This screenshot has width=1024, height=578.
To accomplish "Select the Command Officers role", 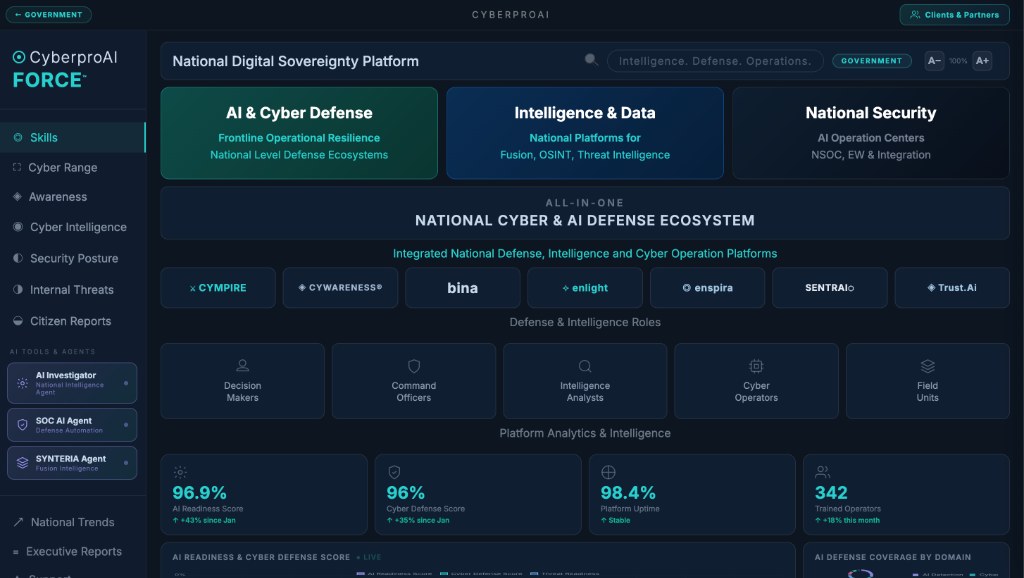I will (413, 381).
